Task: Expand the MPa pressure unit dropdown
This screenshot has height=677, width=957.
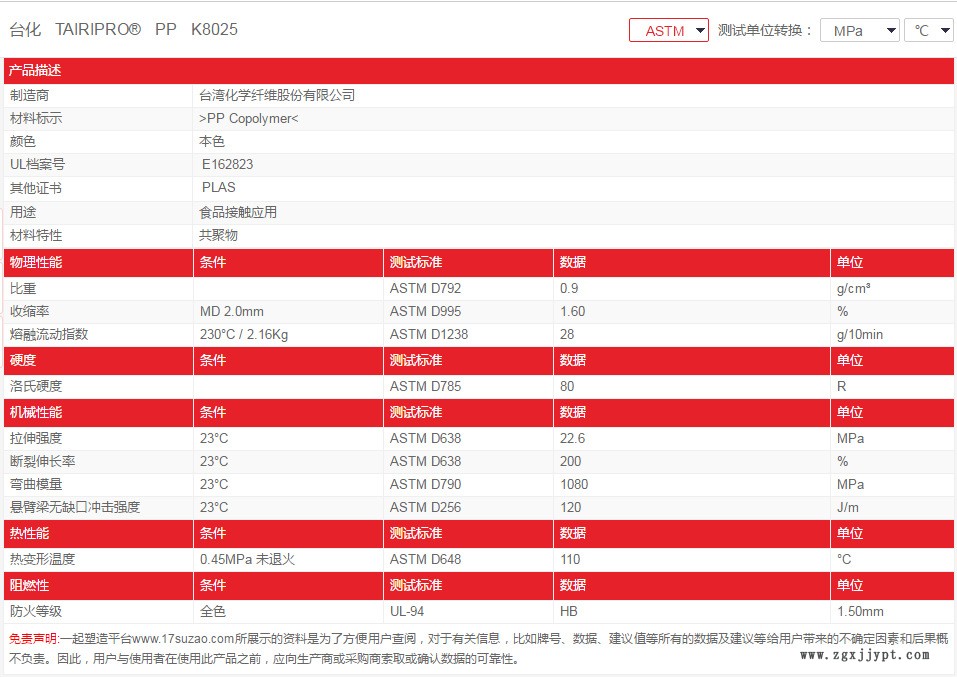Action: (859, 31)
